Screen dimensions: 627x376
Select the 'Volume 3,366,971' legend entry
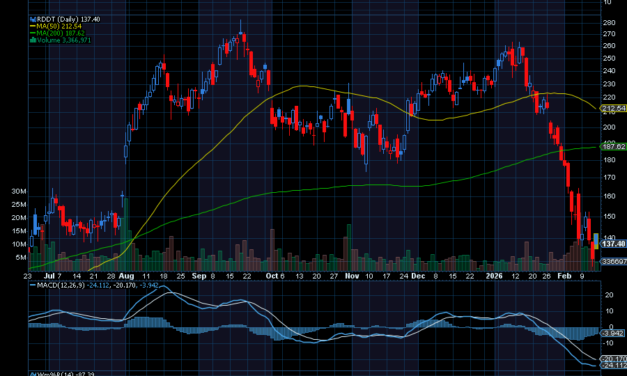[64, 40]
